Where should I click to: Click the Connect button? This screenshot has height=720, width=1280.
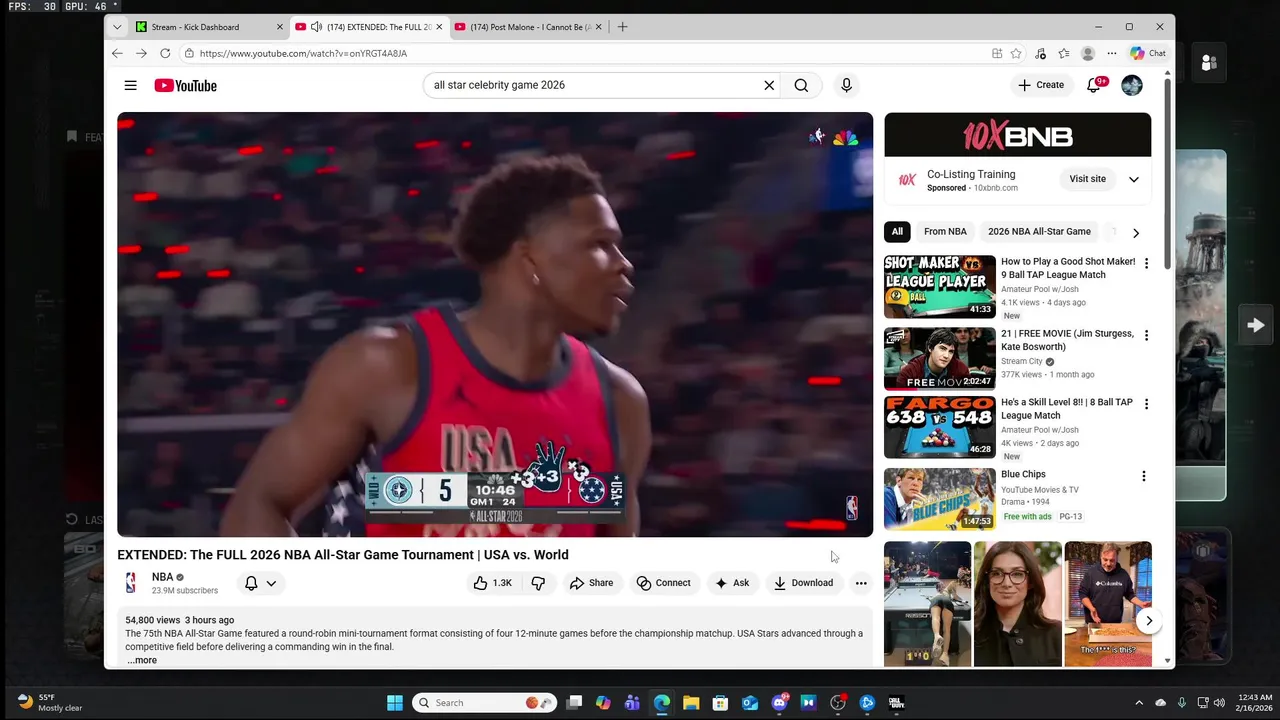coord(664,583)
